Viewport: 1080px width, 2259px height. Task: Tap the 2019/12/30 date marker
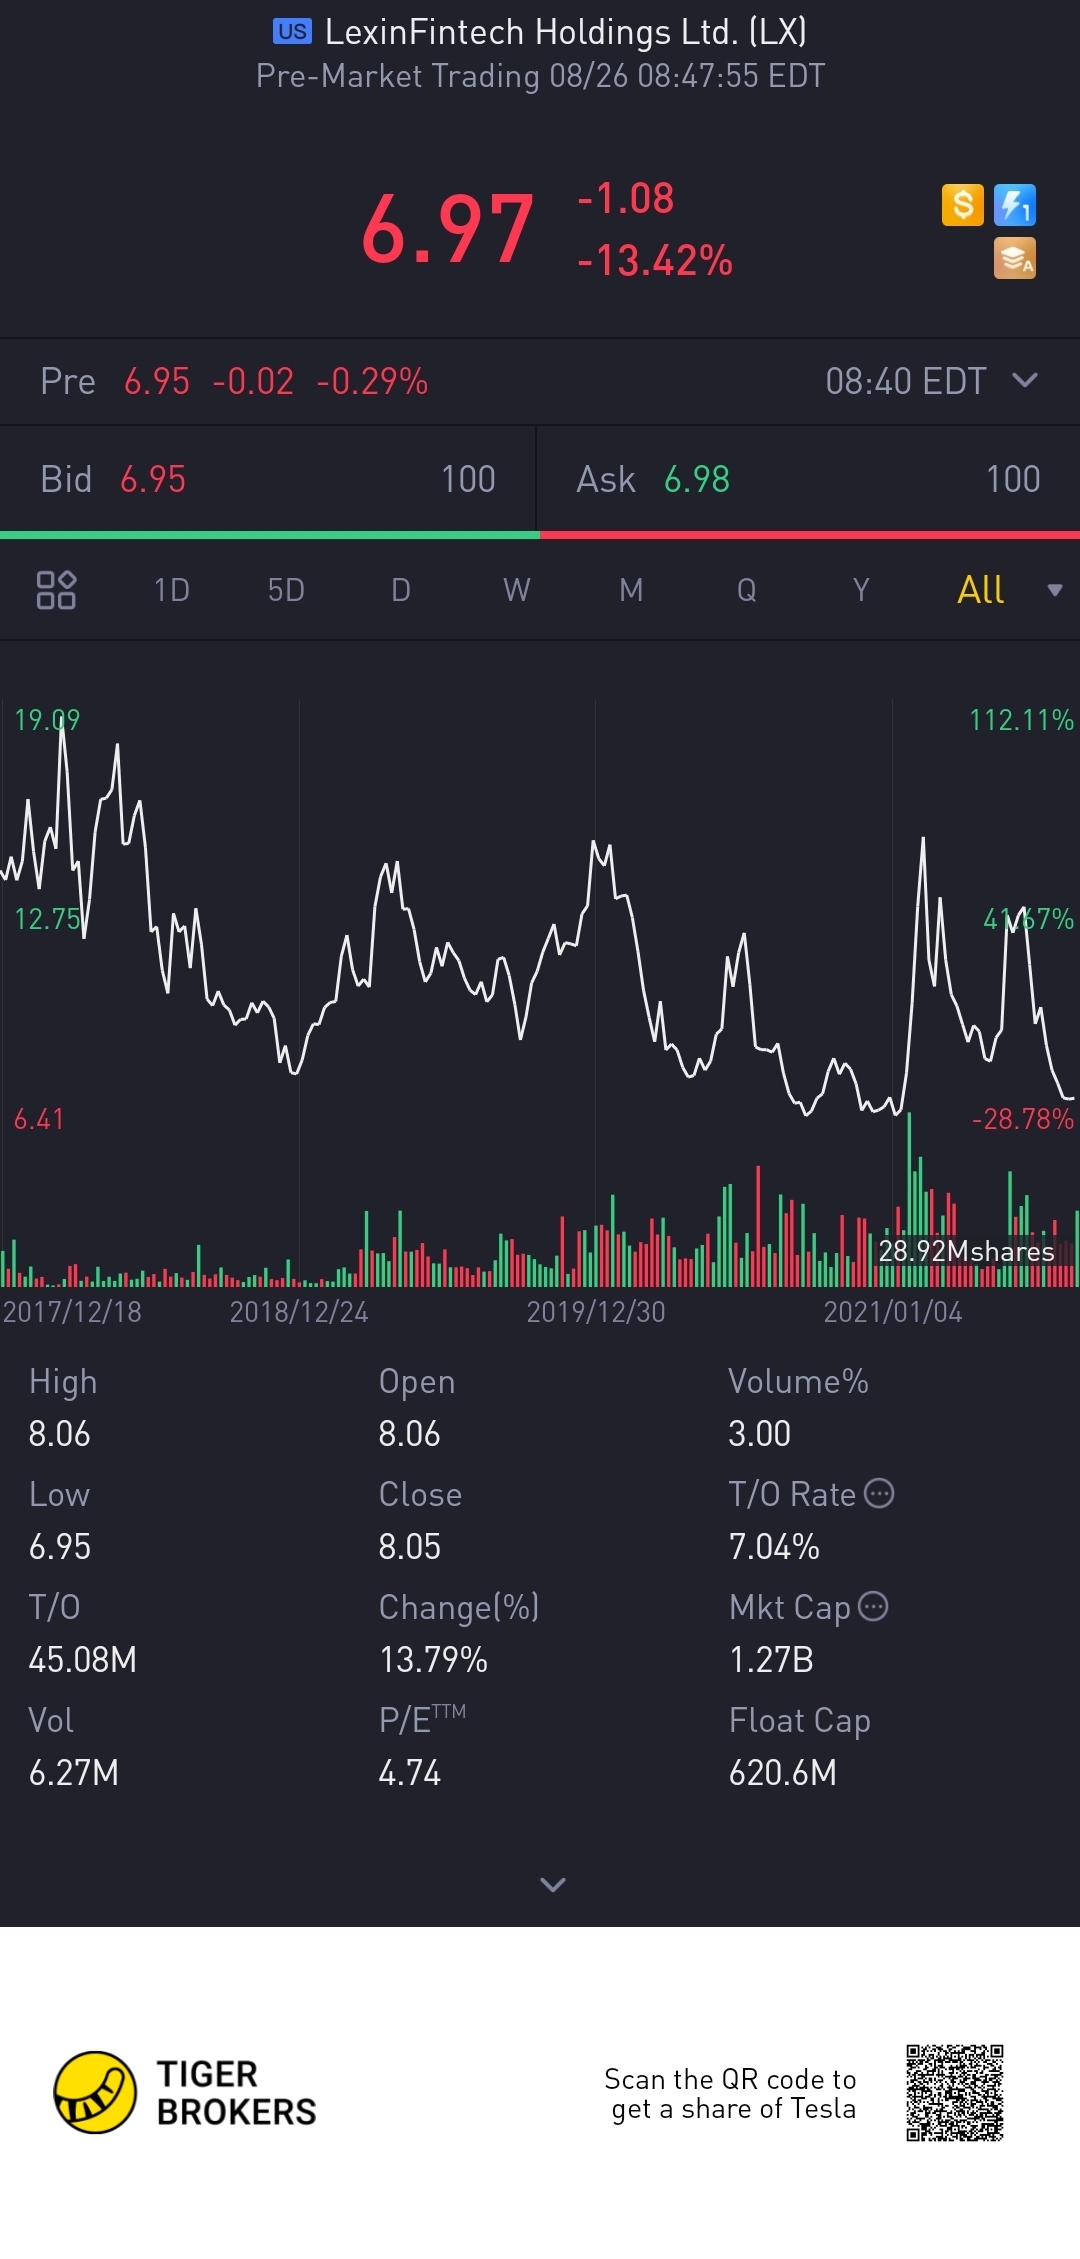point(596,1311)
